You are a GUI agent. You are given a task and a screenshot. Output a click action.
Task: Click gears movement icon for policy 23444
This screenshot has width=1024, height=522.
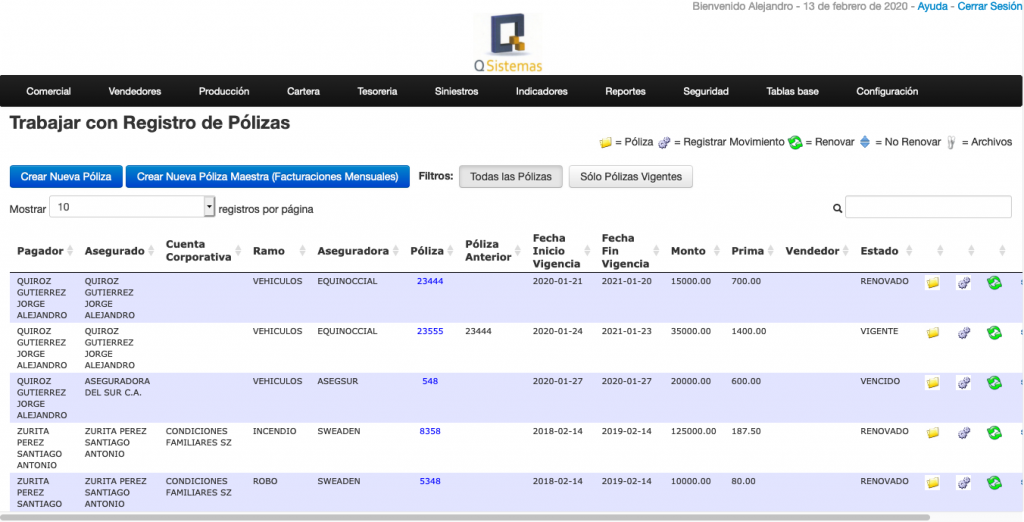pyautogui.click(x=963, y=283)
